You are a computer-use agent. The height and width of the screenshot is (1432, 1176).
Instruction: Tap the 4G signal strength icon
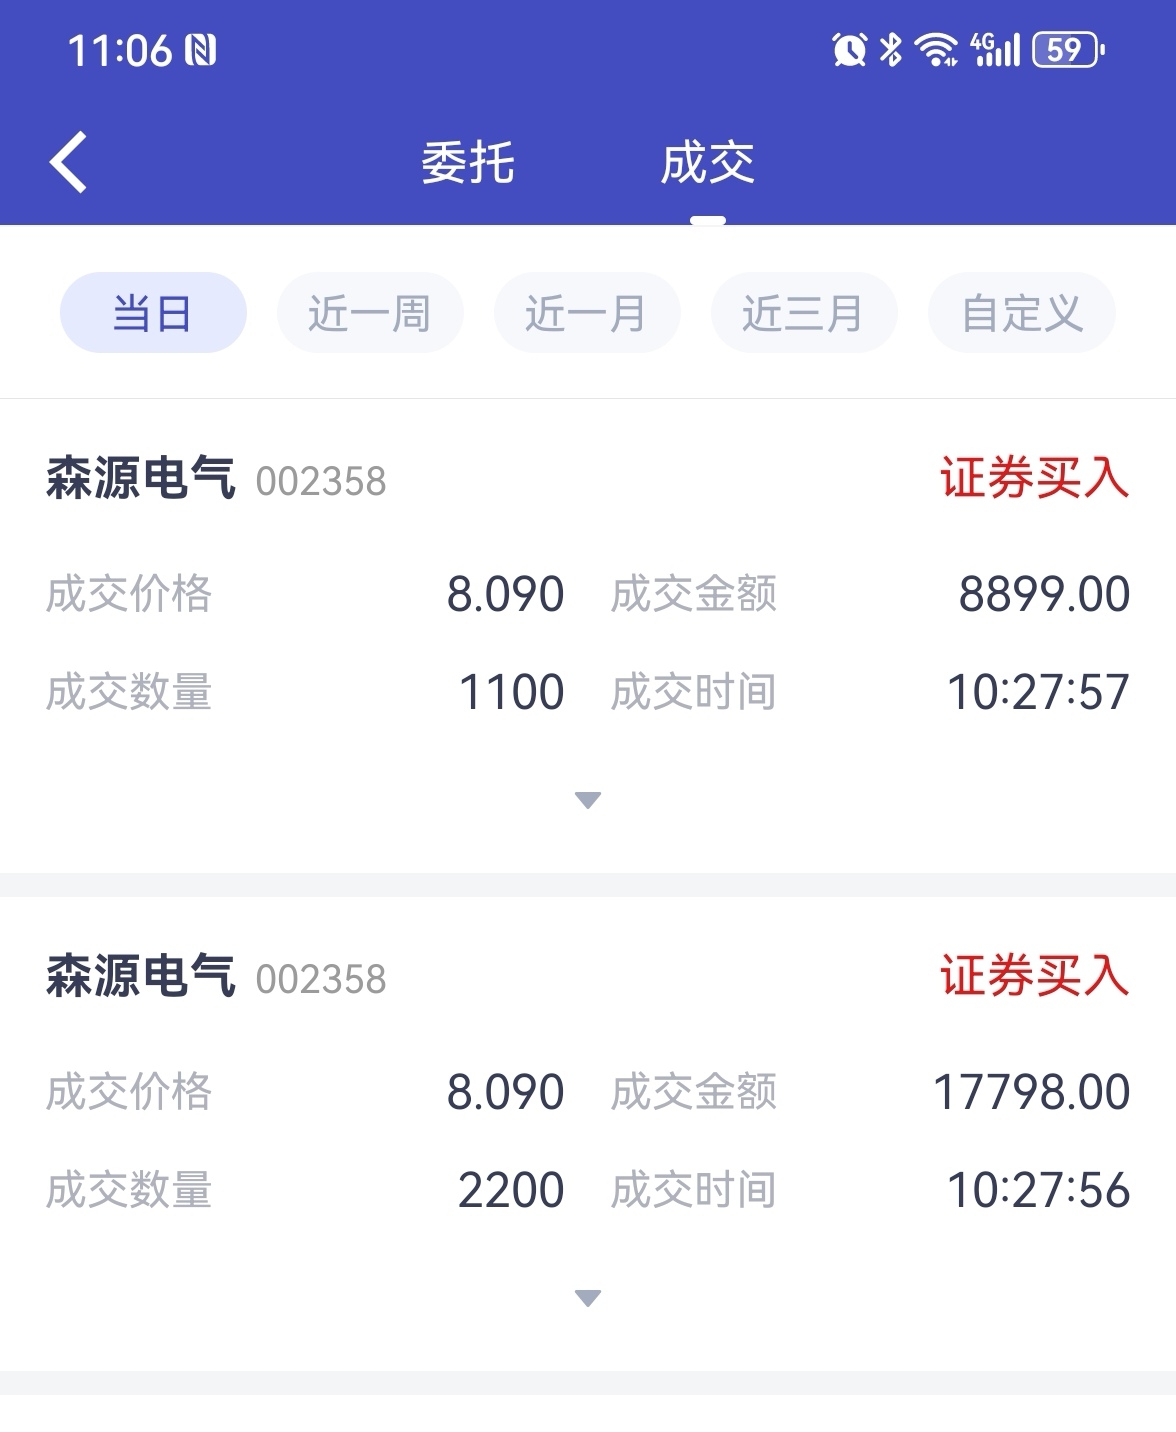click(995, 49)
